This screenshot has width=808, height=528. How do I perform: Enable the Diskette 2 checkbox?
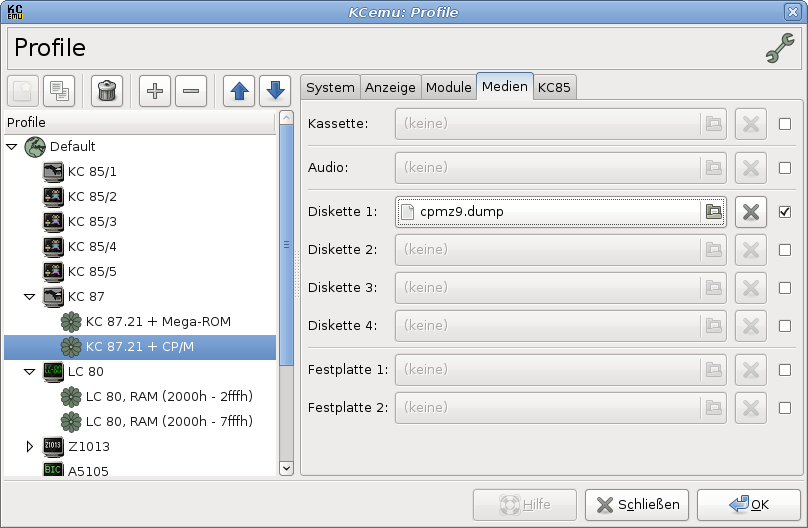point(785,250)
